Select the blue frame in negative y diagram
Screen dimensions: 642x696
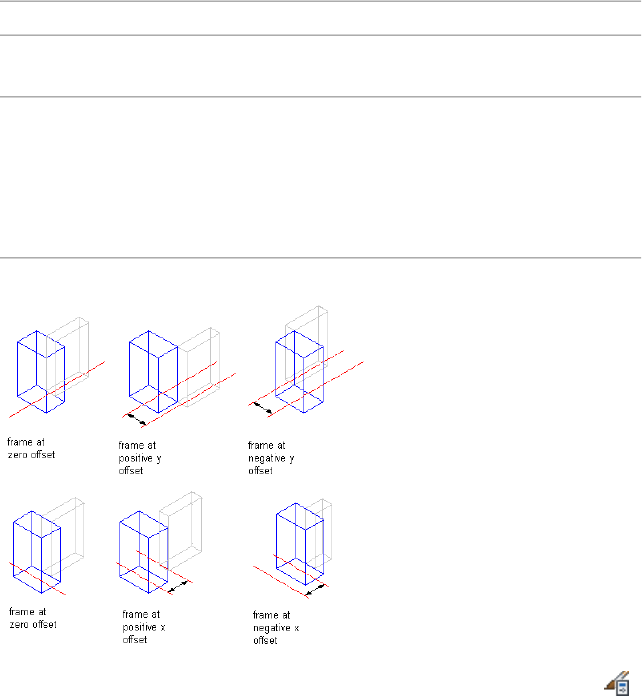[299, 372]
